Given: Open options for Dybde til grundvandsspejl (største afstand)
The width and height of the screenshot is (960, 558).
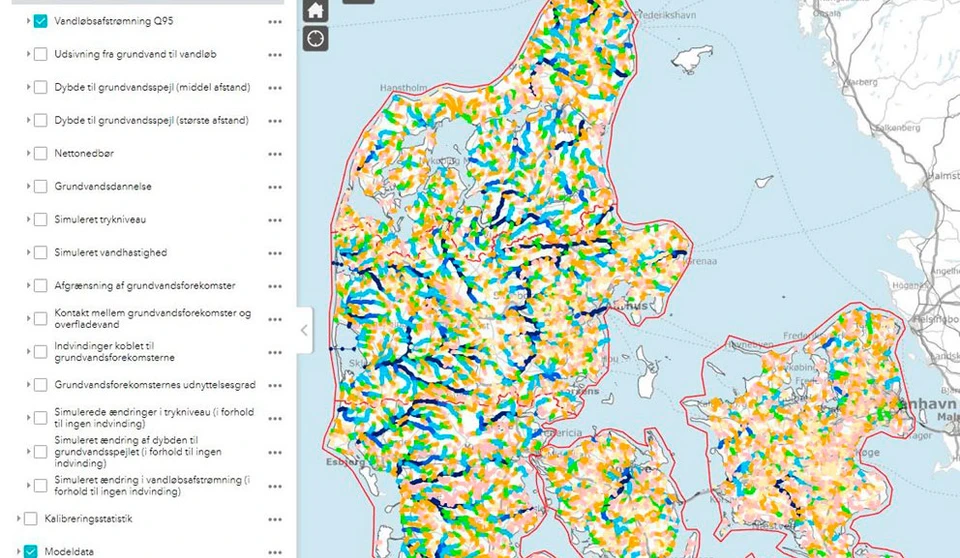Looking at the screenshot, I should point(275,121).
